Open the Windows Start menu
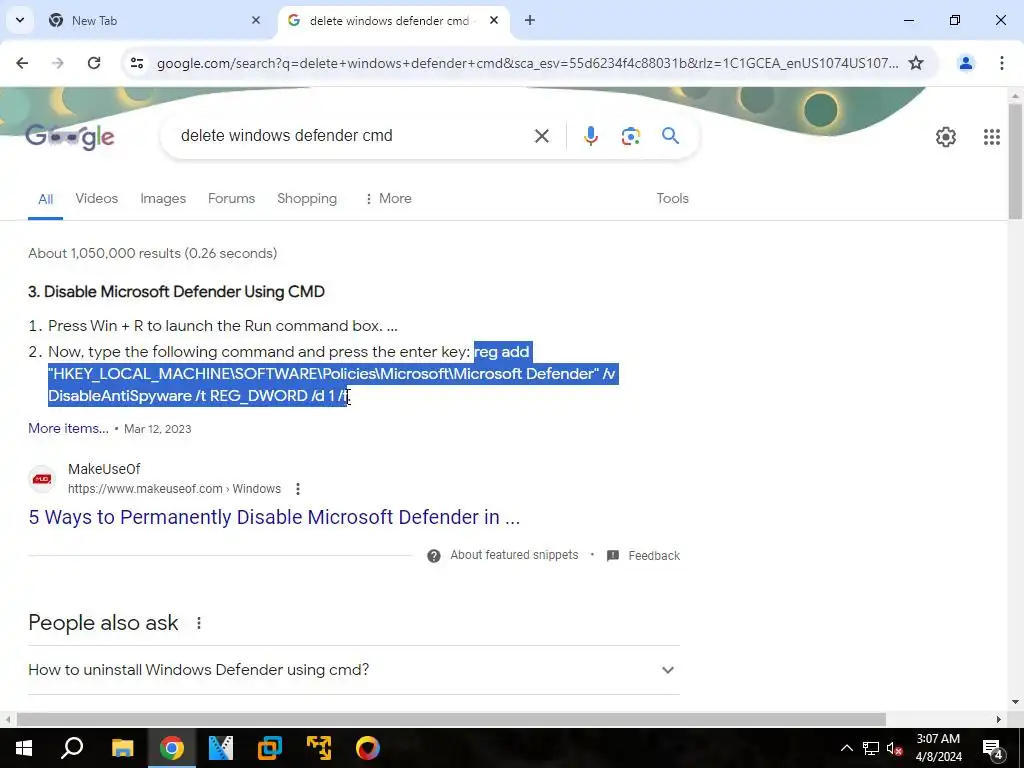 pyautogui.click(x=24, y=748)
